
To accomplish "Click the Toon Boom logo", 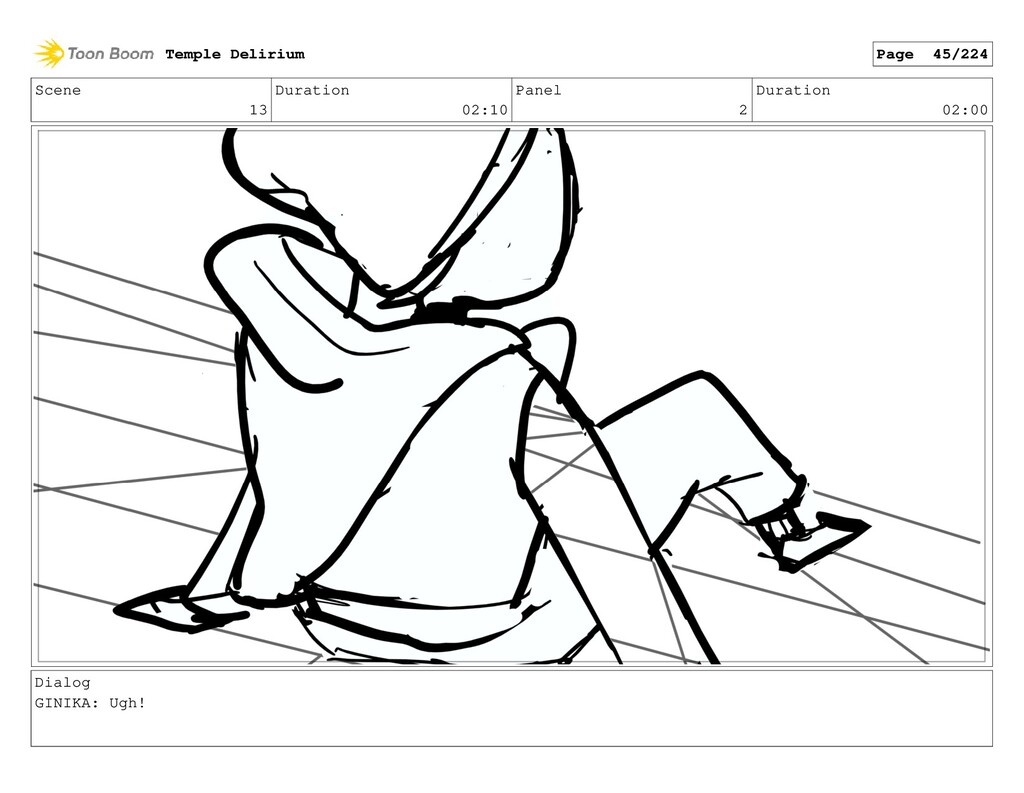I will 94,54.
